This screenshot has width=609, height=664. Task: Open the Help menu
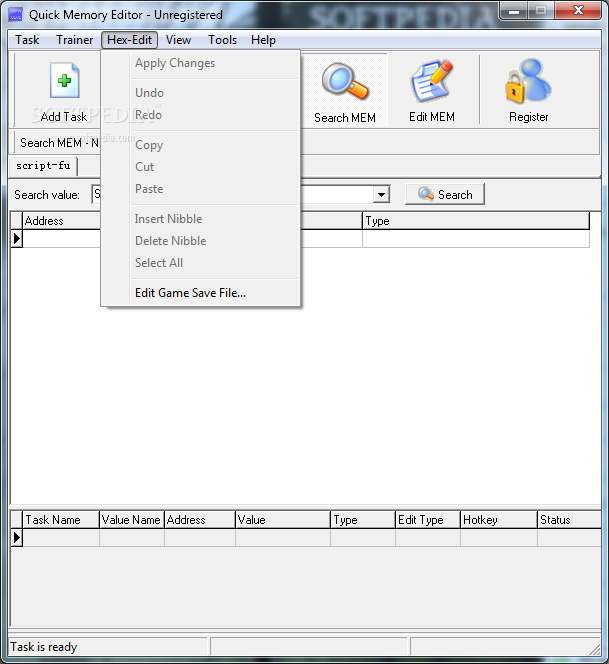[263, 40]
